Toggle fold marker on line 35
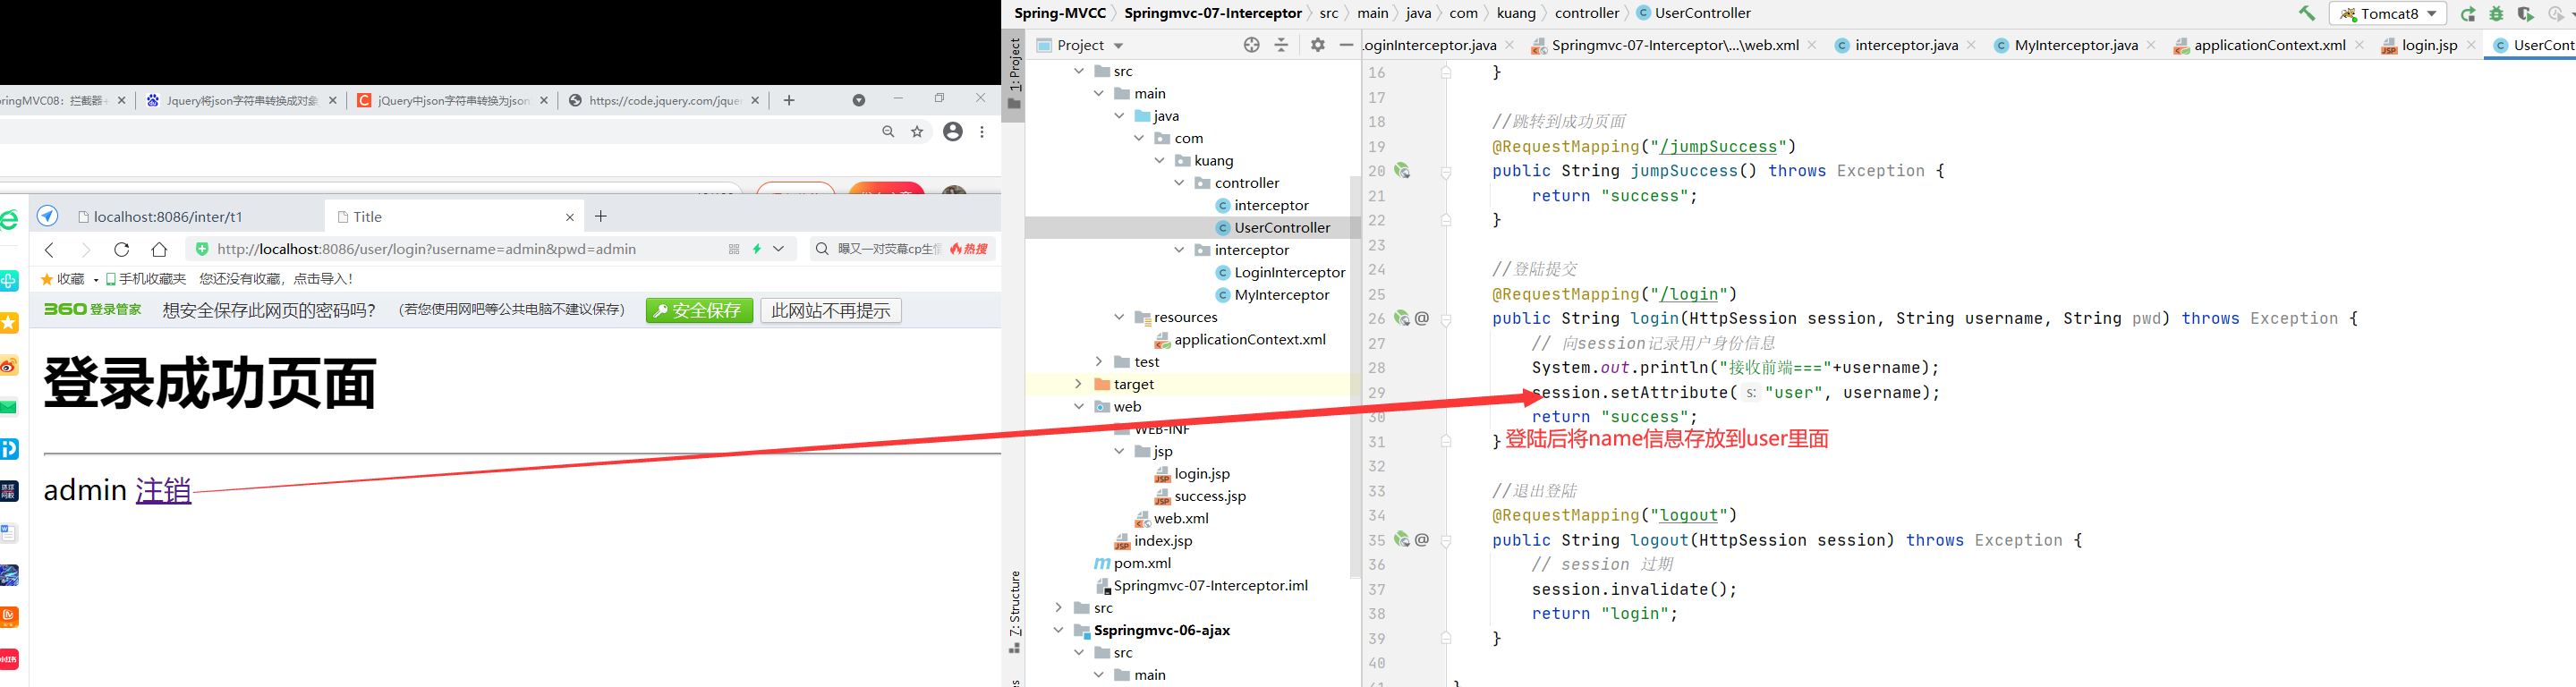This screenshot has height=687, width=2576. pos(1446,540)
